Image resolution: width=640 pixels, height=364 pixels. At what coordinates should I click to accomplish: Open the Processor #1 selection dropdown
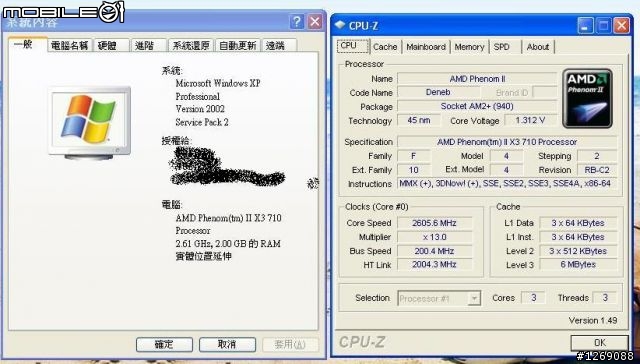pyautogui.click(x=474, y=298)
